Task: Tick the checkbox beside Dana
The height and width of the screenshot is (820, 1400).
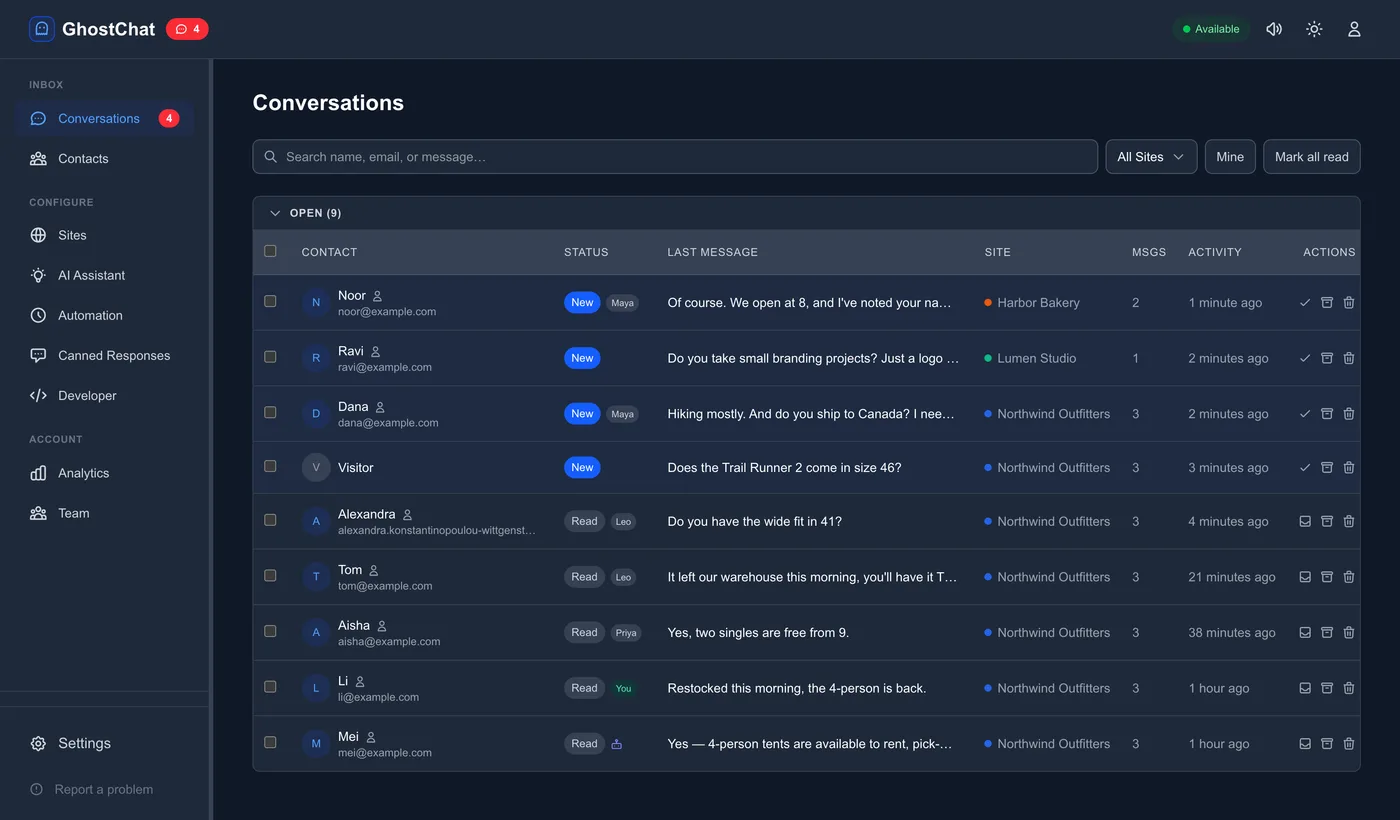Action: (x=270, y=412)
